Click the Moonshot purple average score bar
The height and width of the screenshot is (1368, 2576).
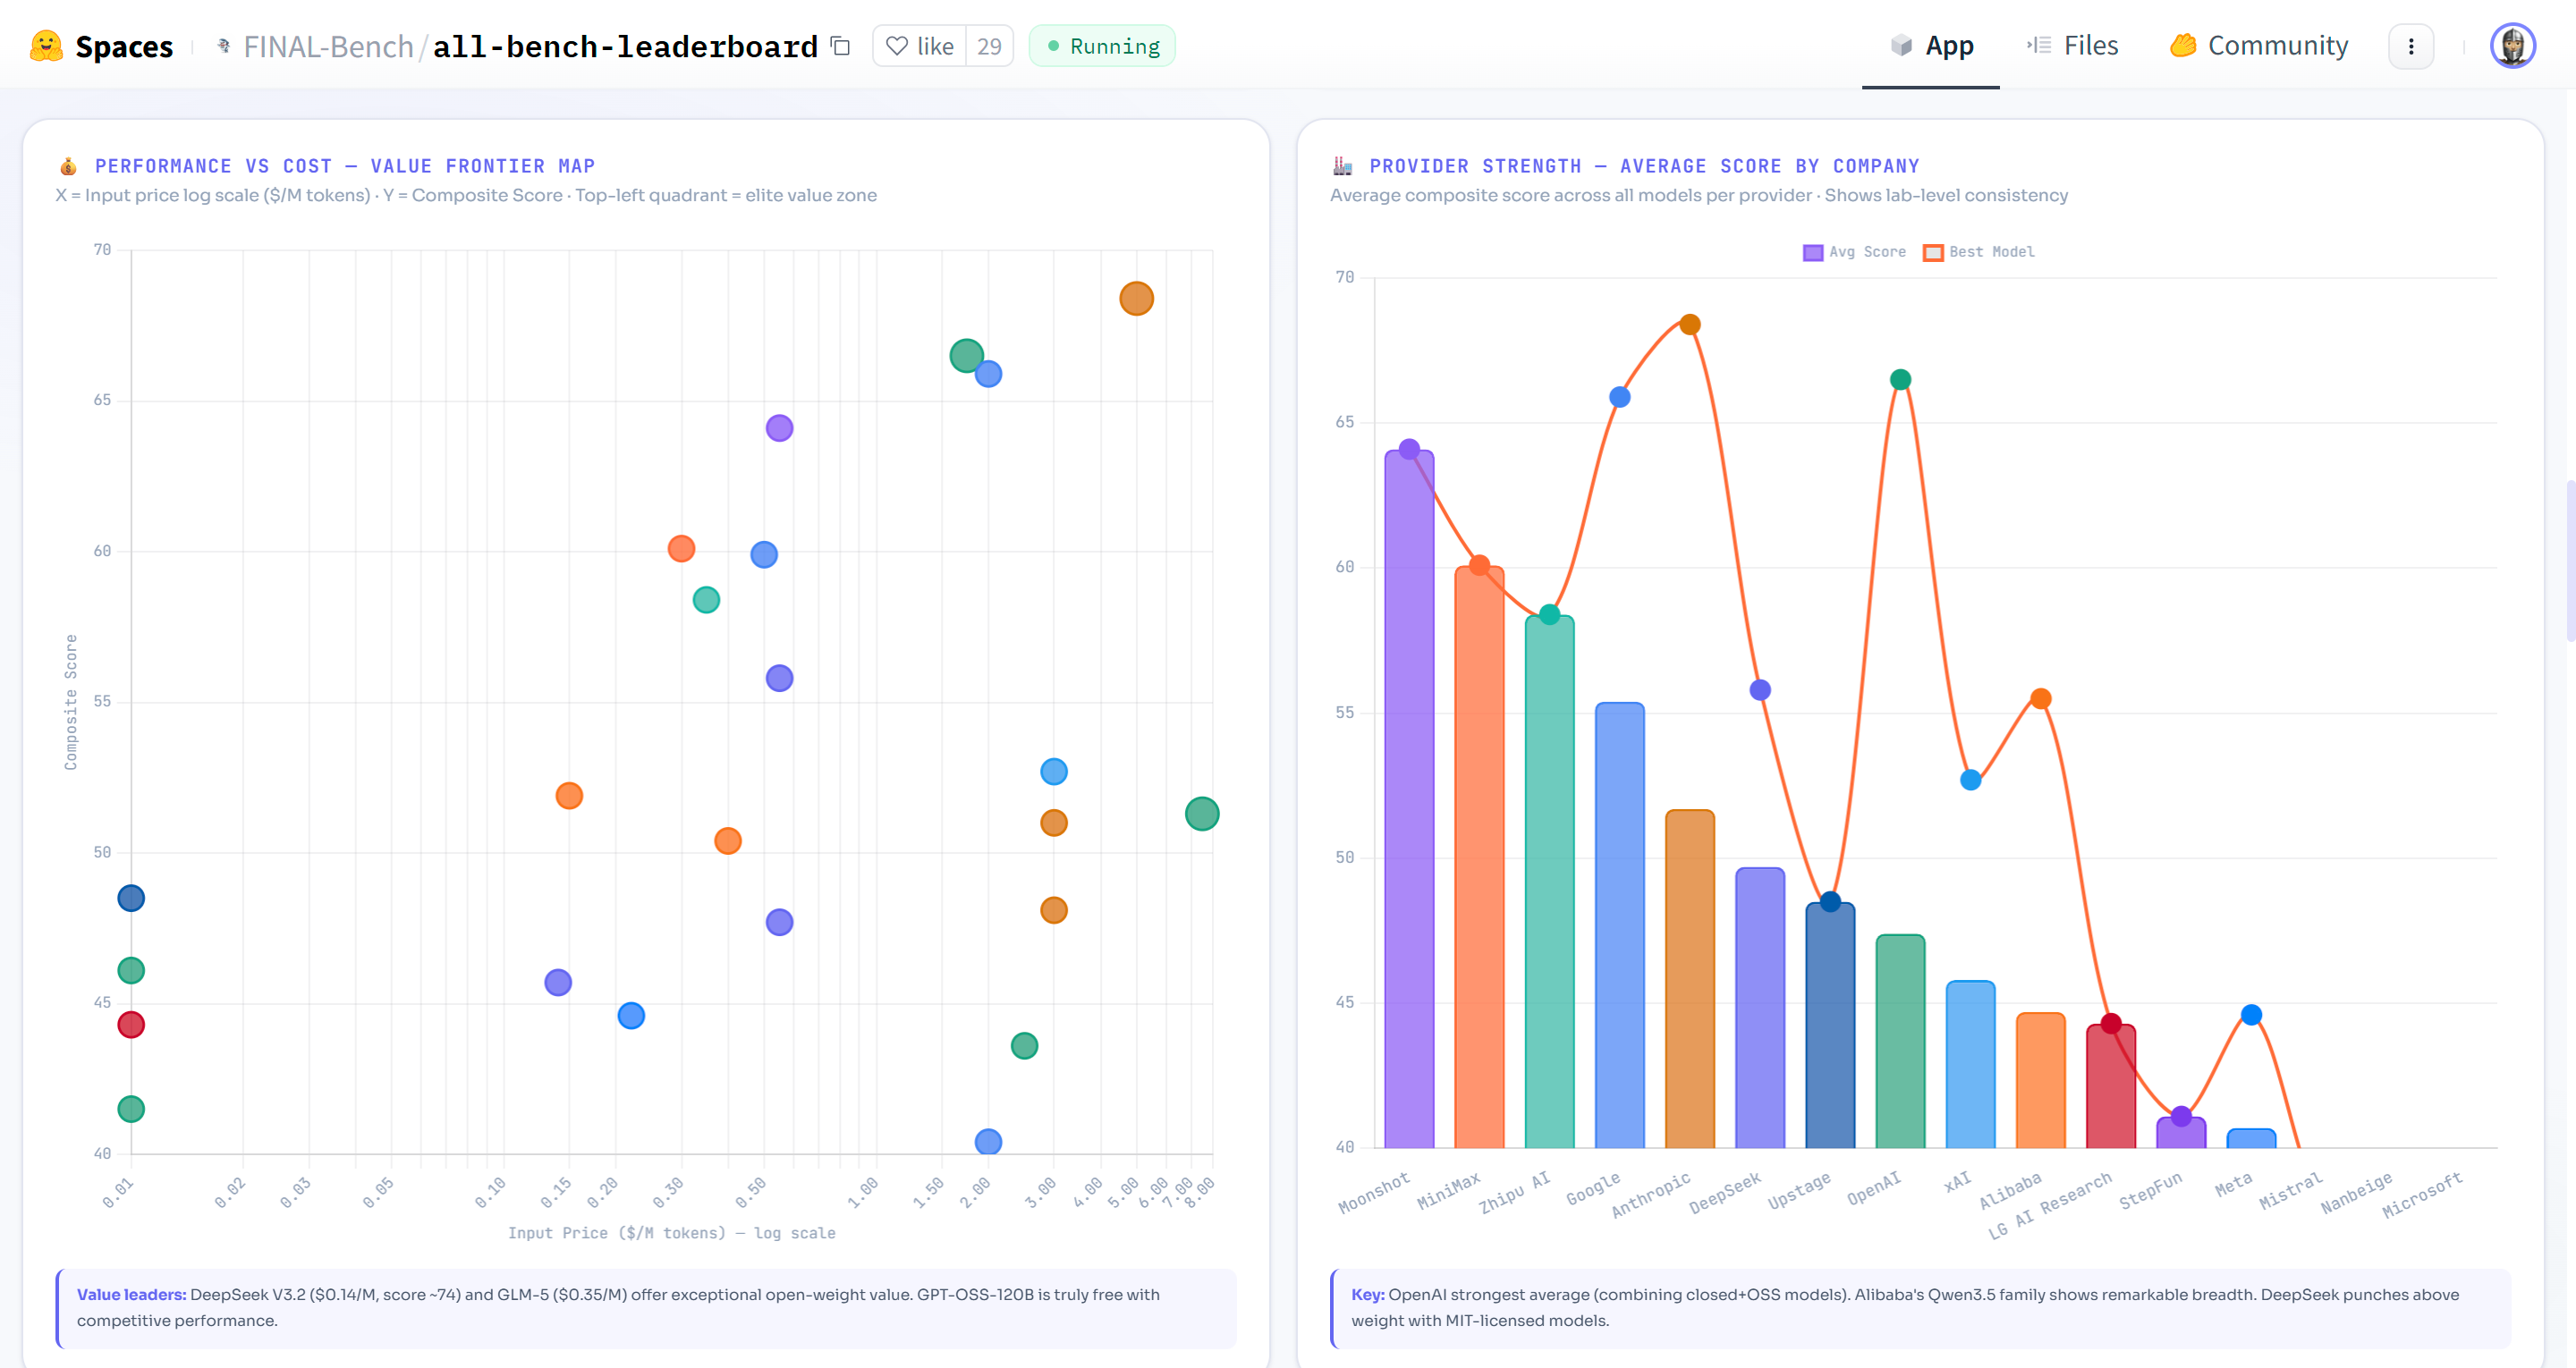1409,800
